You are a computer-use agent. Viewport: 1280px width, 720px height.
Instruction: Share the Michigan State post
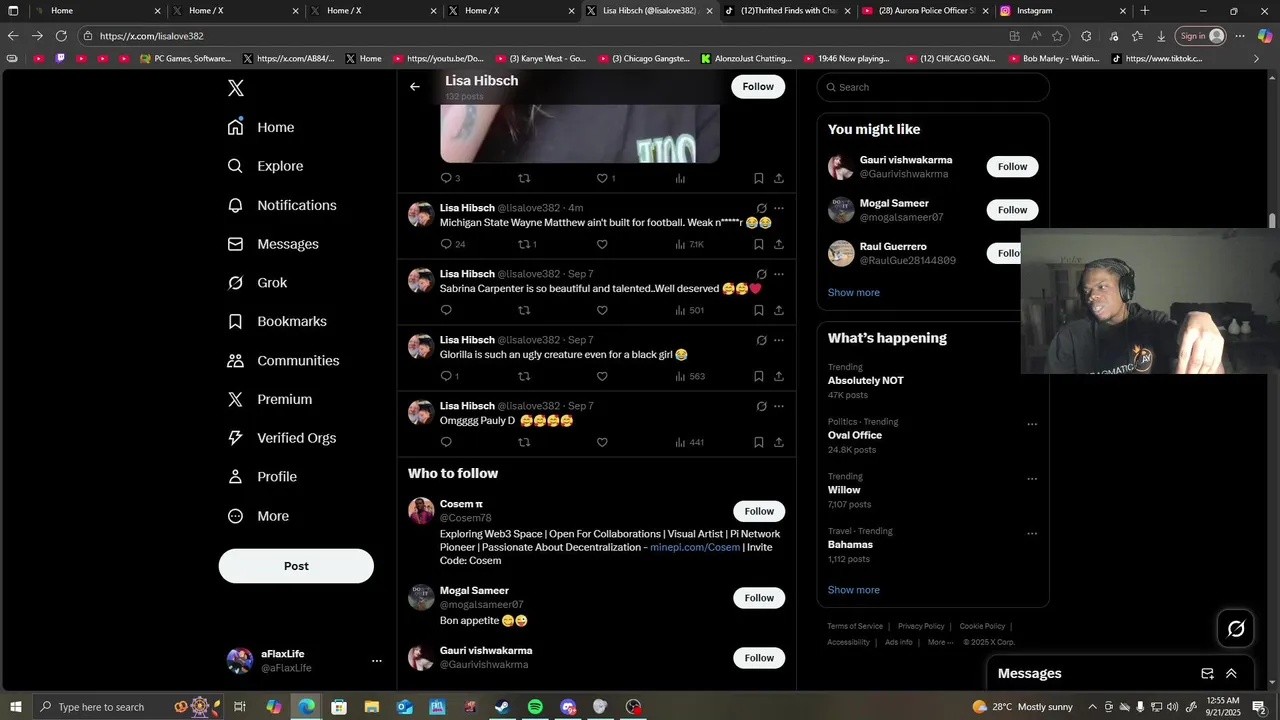pyautogui.click(x=779, y=244)
